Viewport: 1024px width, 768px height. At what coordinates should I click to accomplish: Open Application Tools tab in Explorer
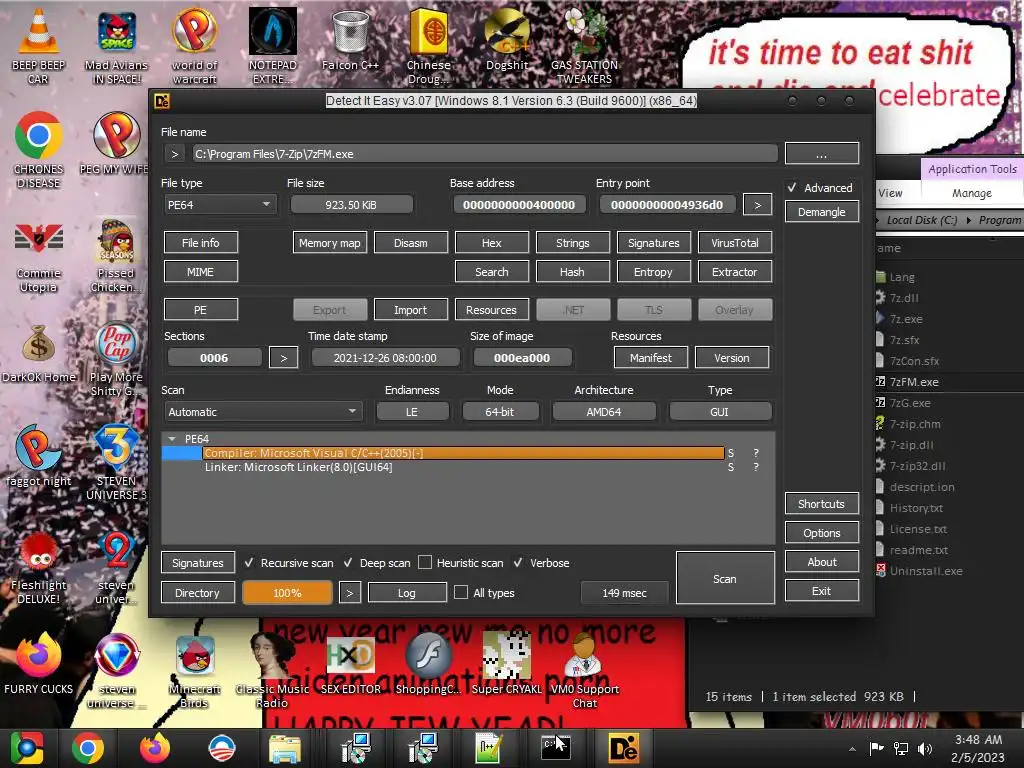[x=972, y=169]
